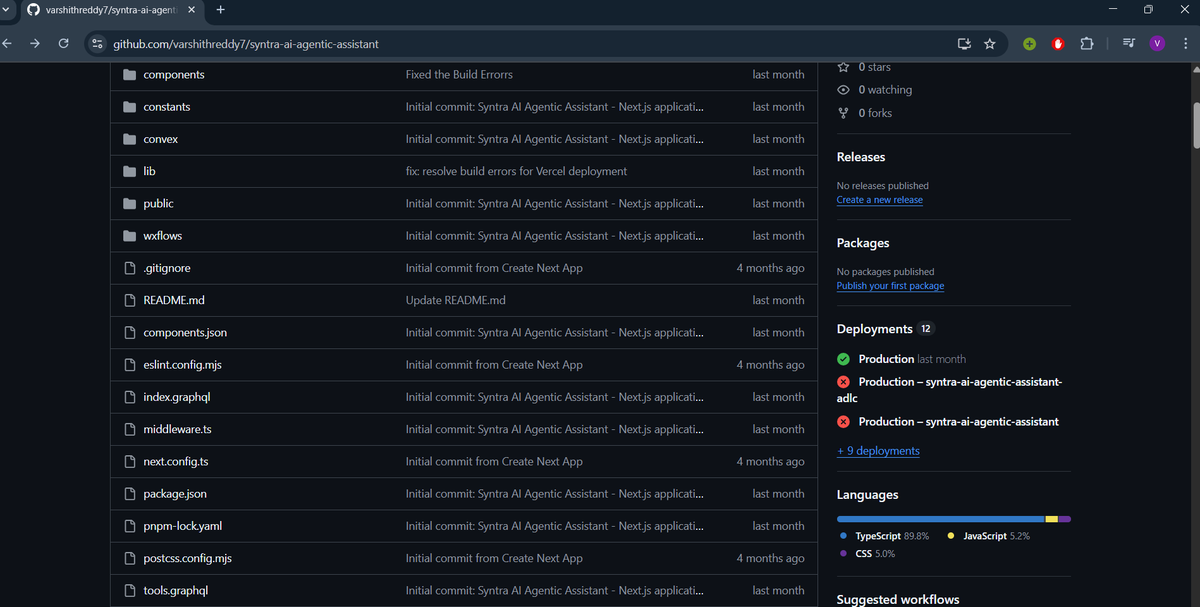Screen dimensions: 1200x607
Task: Open the Chrome profile avatar V
Action: tap(1157, 44)
